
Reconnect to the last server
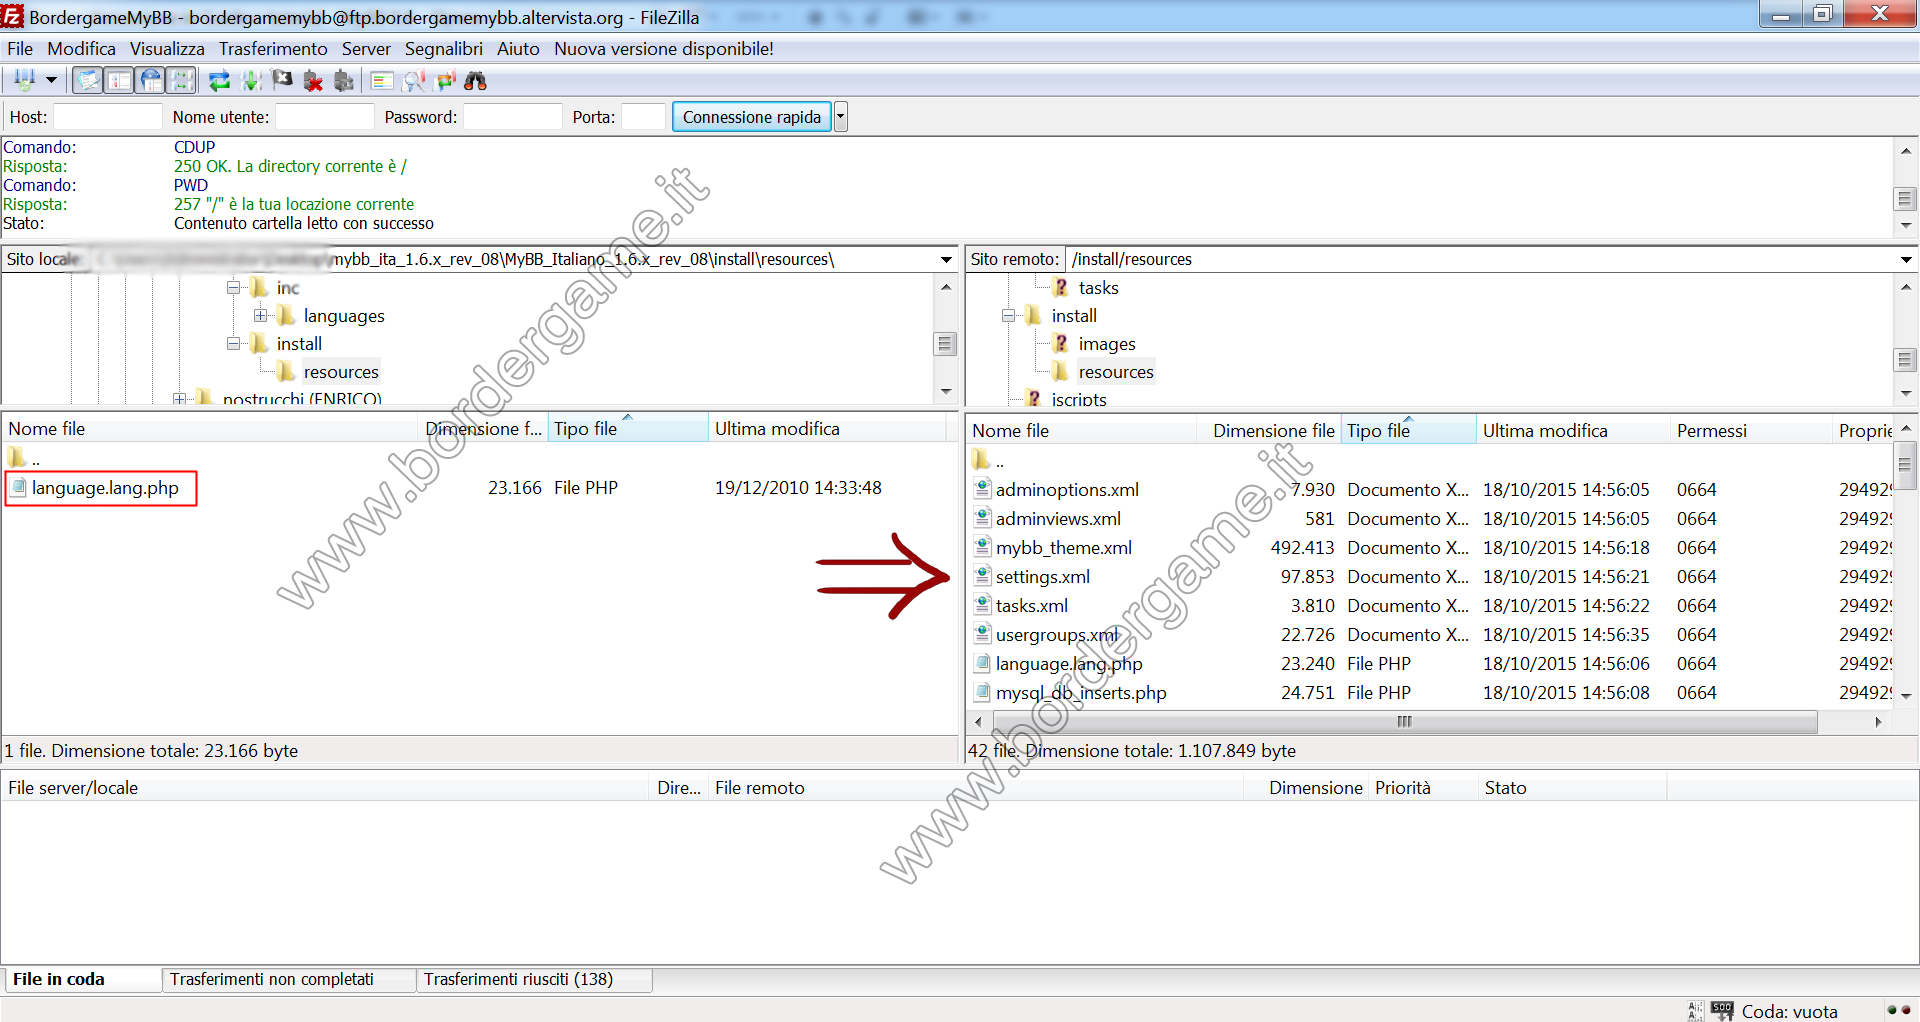344,81
